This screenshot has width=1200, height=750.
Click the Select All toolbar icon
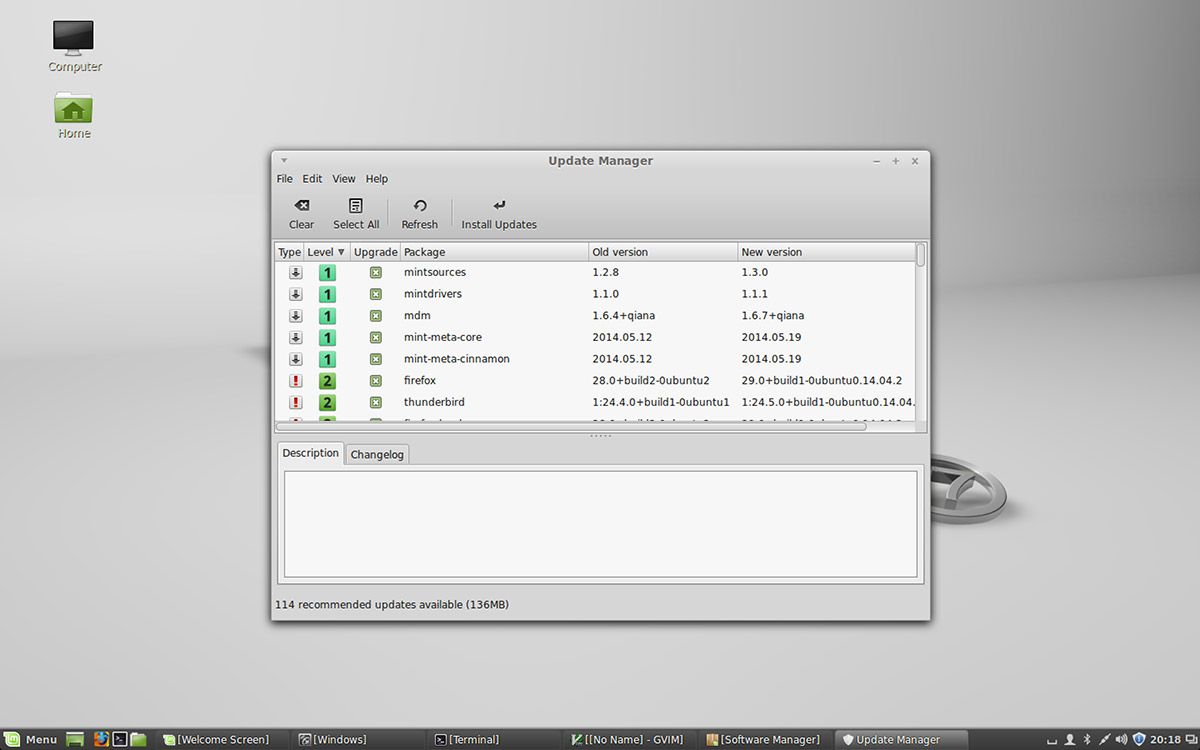pos(356,205)
